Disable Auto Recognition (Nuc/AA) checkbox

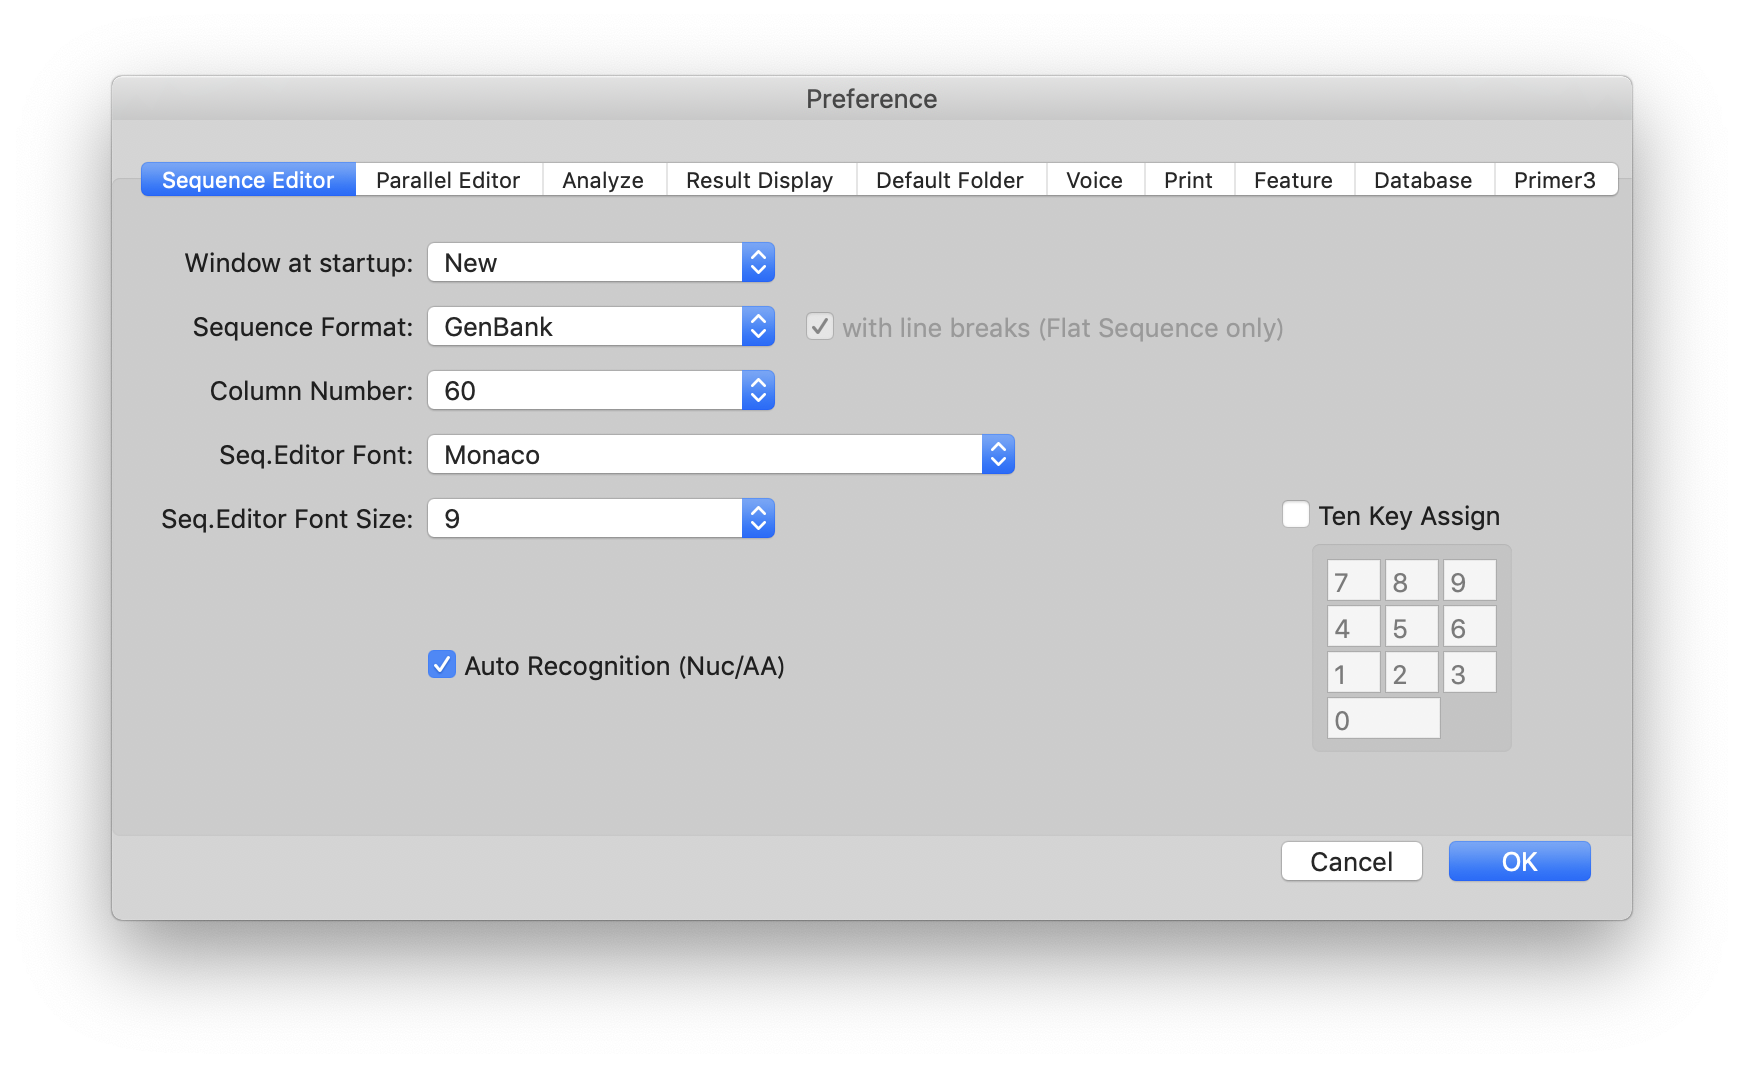[x=442, y=665]
